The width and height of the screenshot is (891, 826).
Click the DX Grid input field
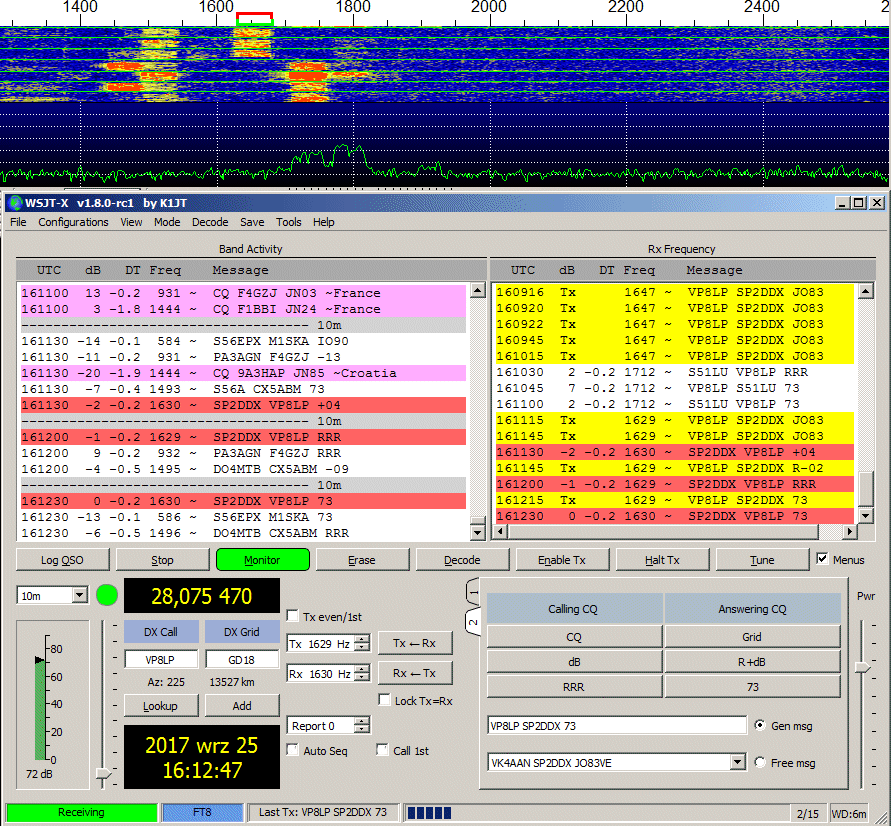pyautogui.click(x=242, y=660)
